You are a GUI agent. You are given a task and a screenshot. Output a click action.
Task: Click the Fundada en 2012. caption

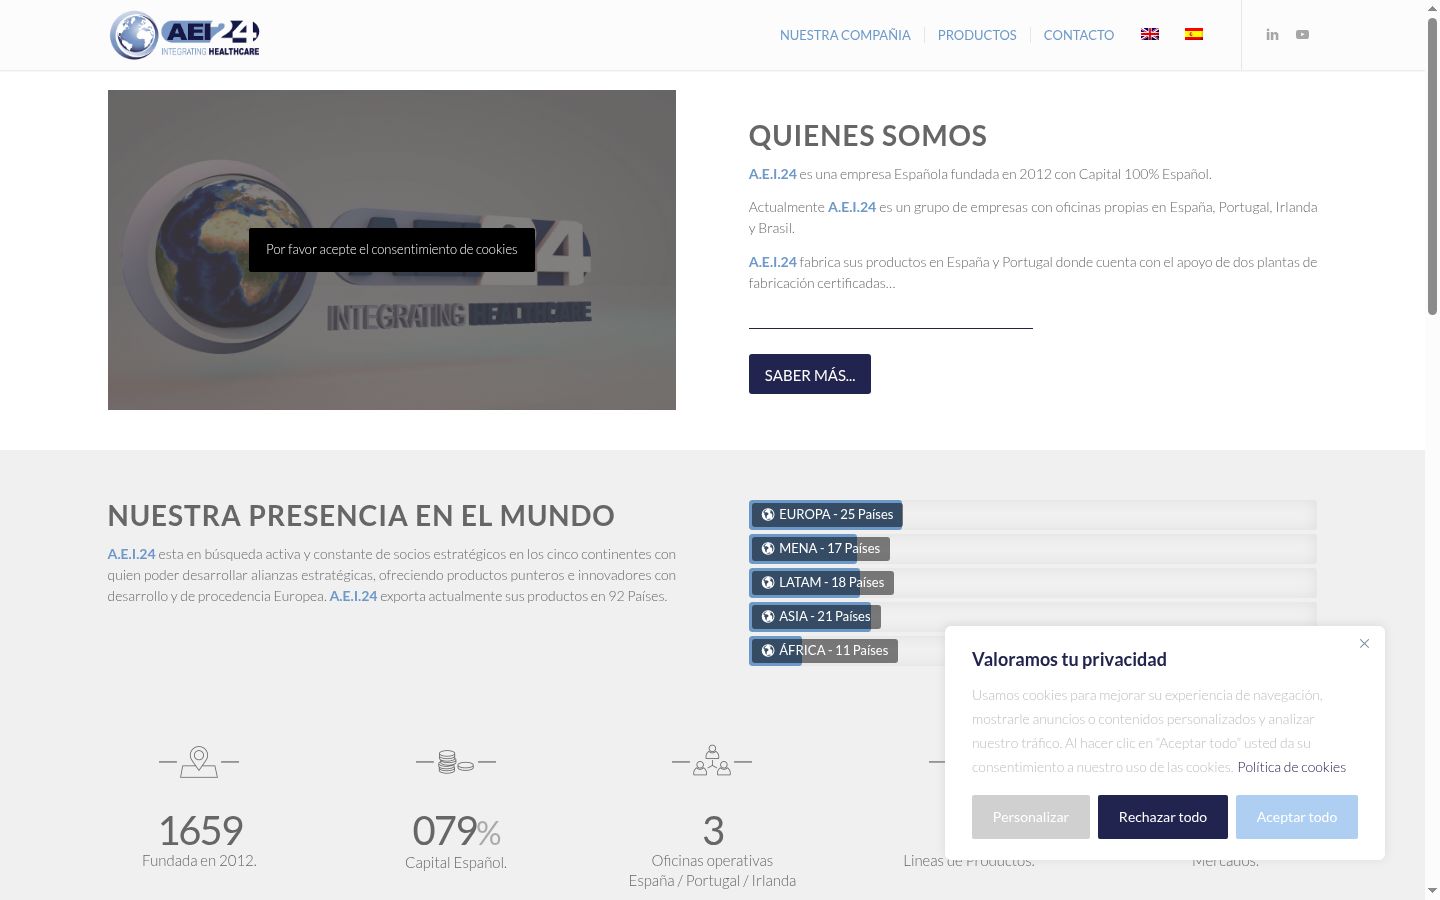[199, 860]
